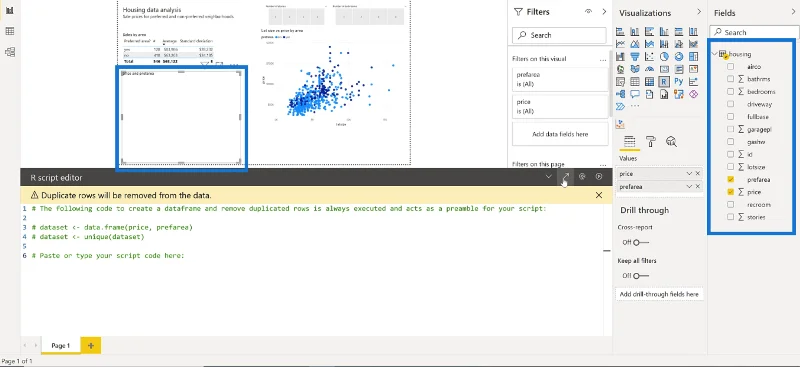Focus the Filters search box
Viewport: 800px width, 367px height.
(x=559, y=35)
